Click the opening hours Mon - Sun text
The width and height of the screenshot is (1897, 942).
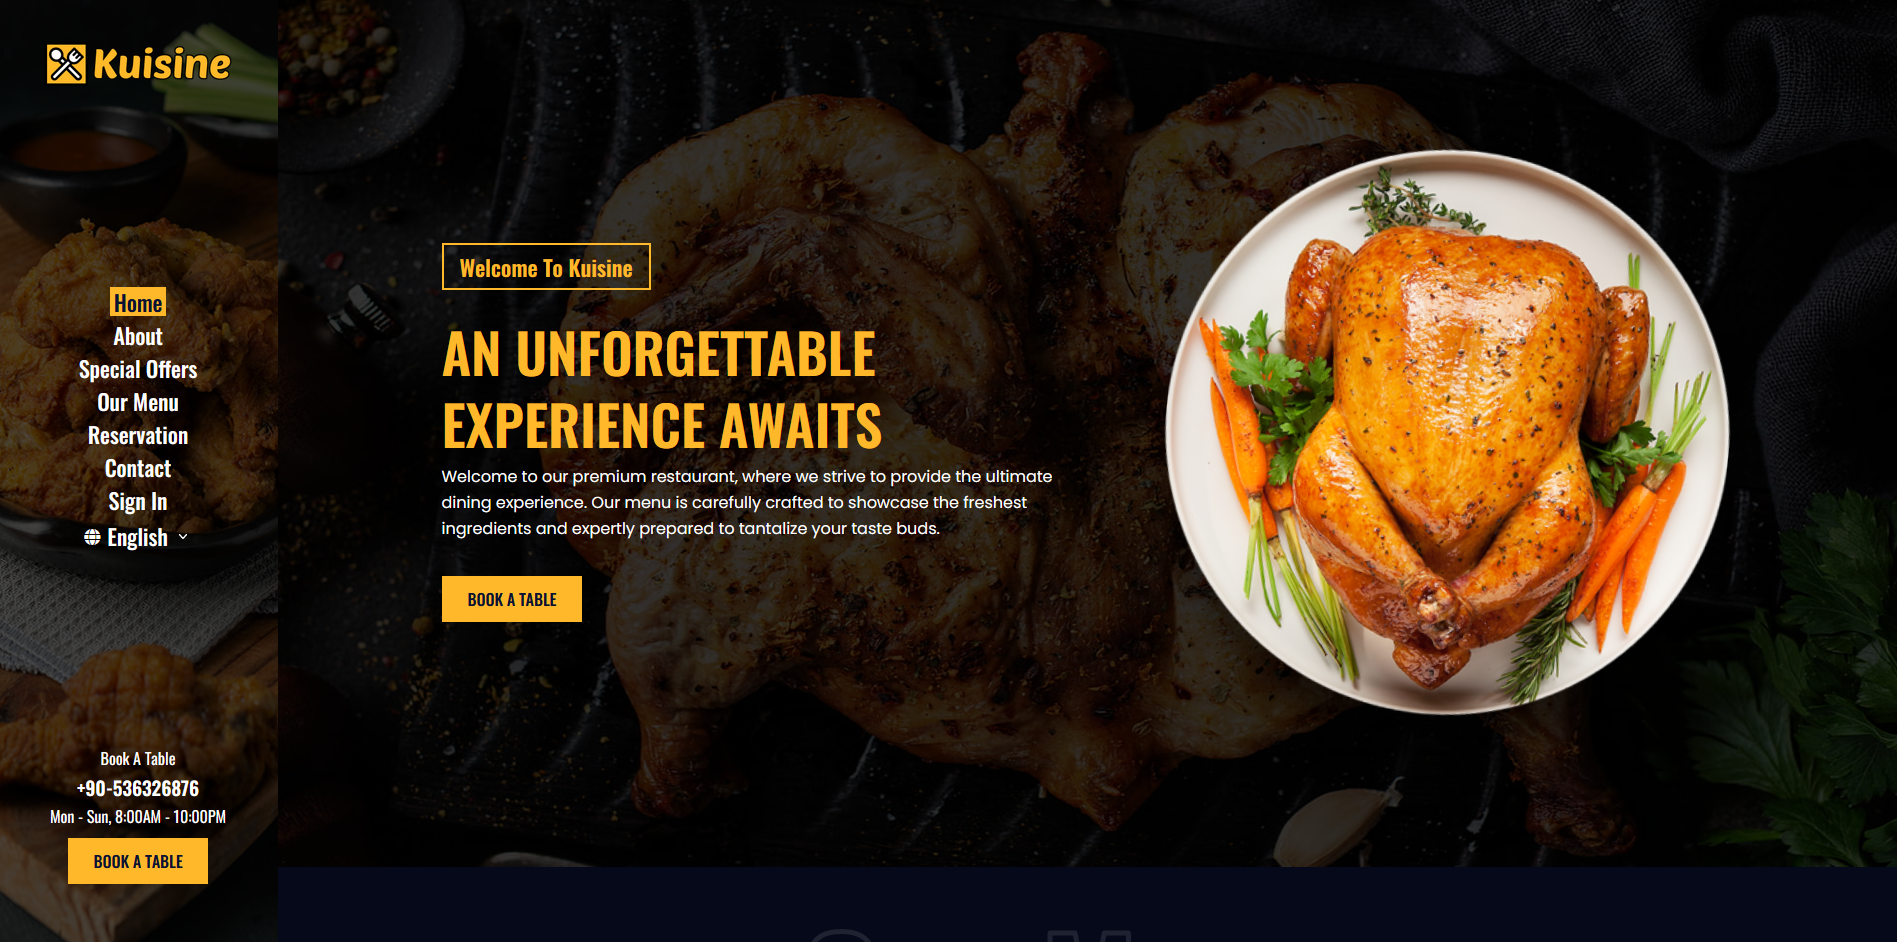click(138, 817)
